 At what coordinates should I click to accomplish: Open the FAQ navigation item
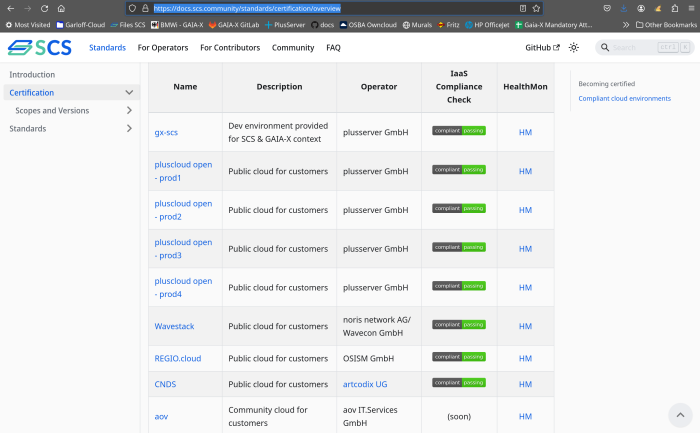click(333, 47)
